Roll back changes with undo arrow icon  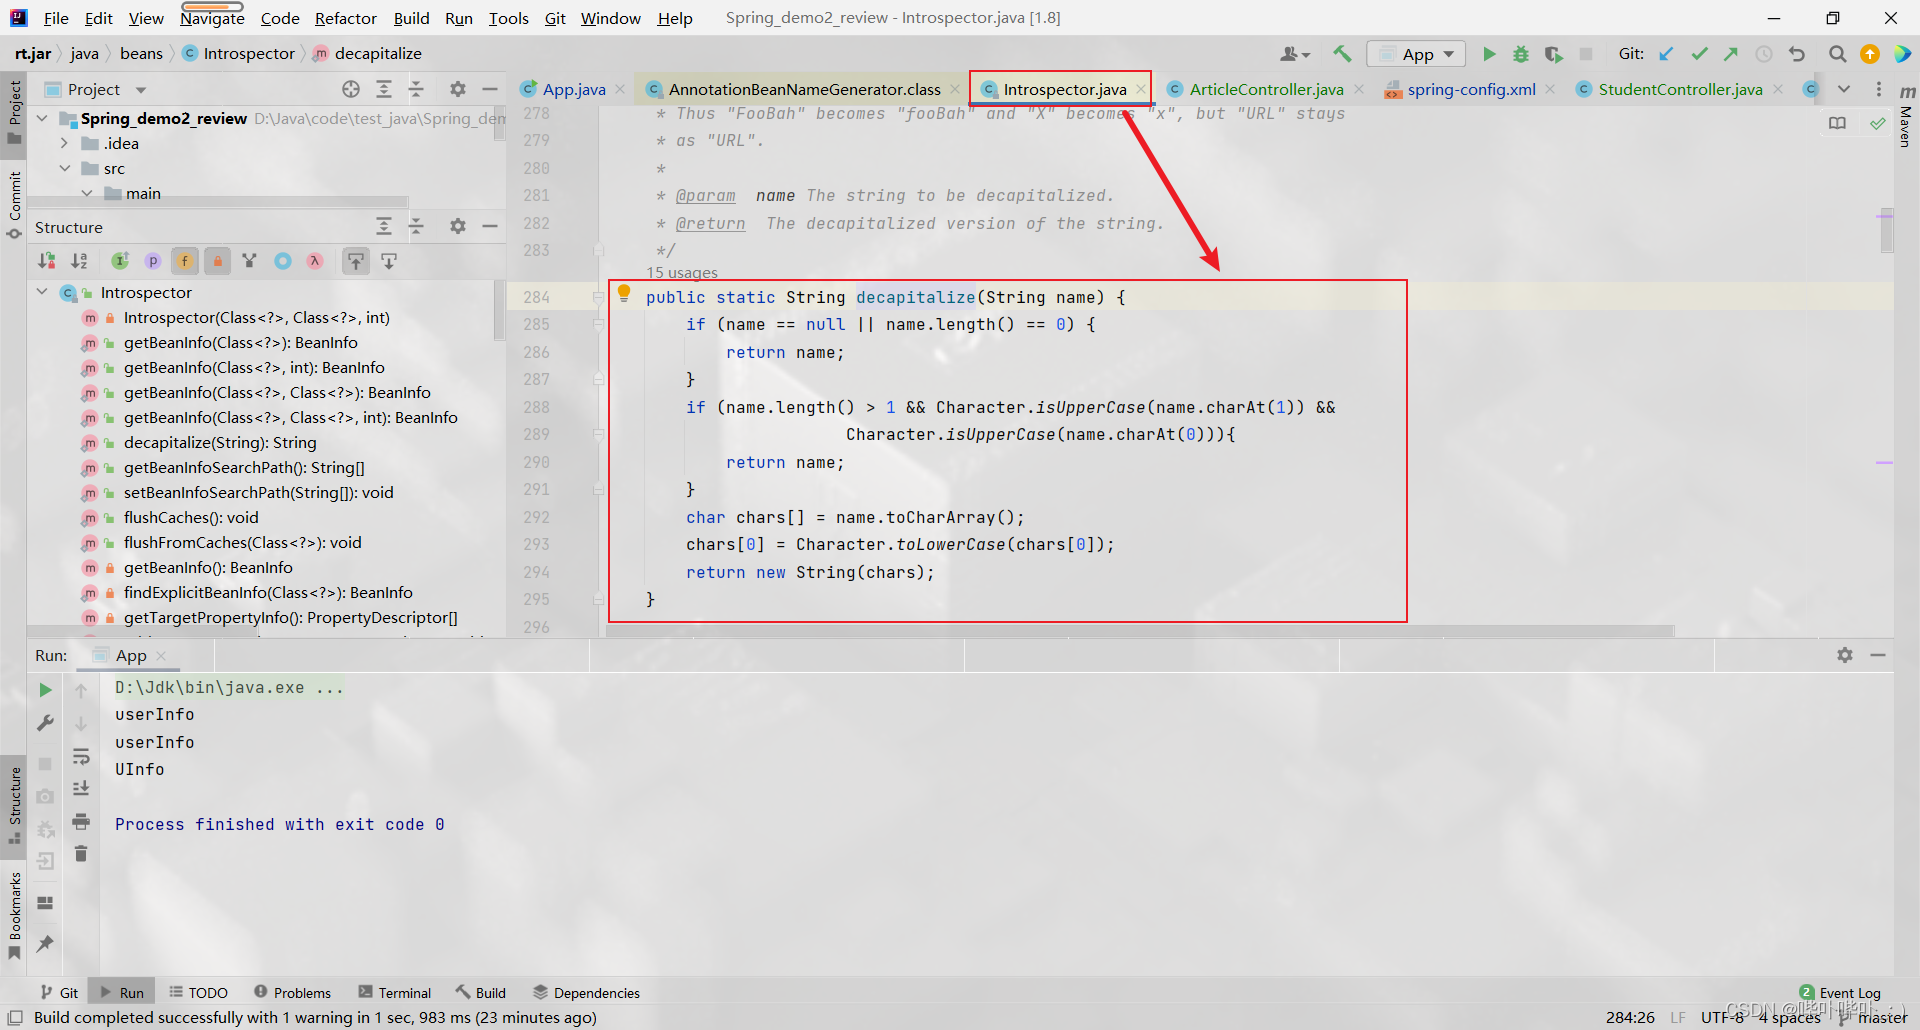pos(1797,54)
